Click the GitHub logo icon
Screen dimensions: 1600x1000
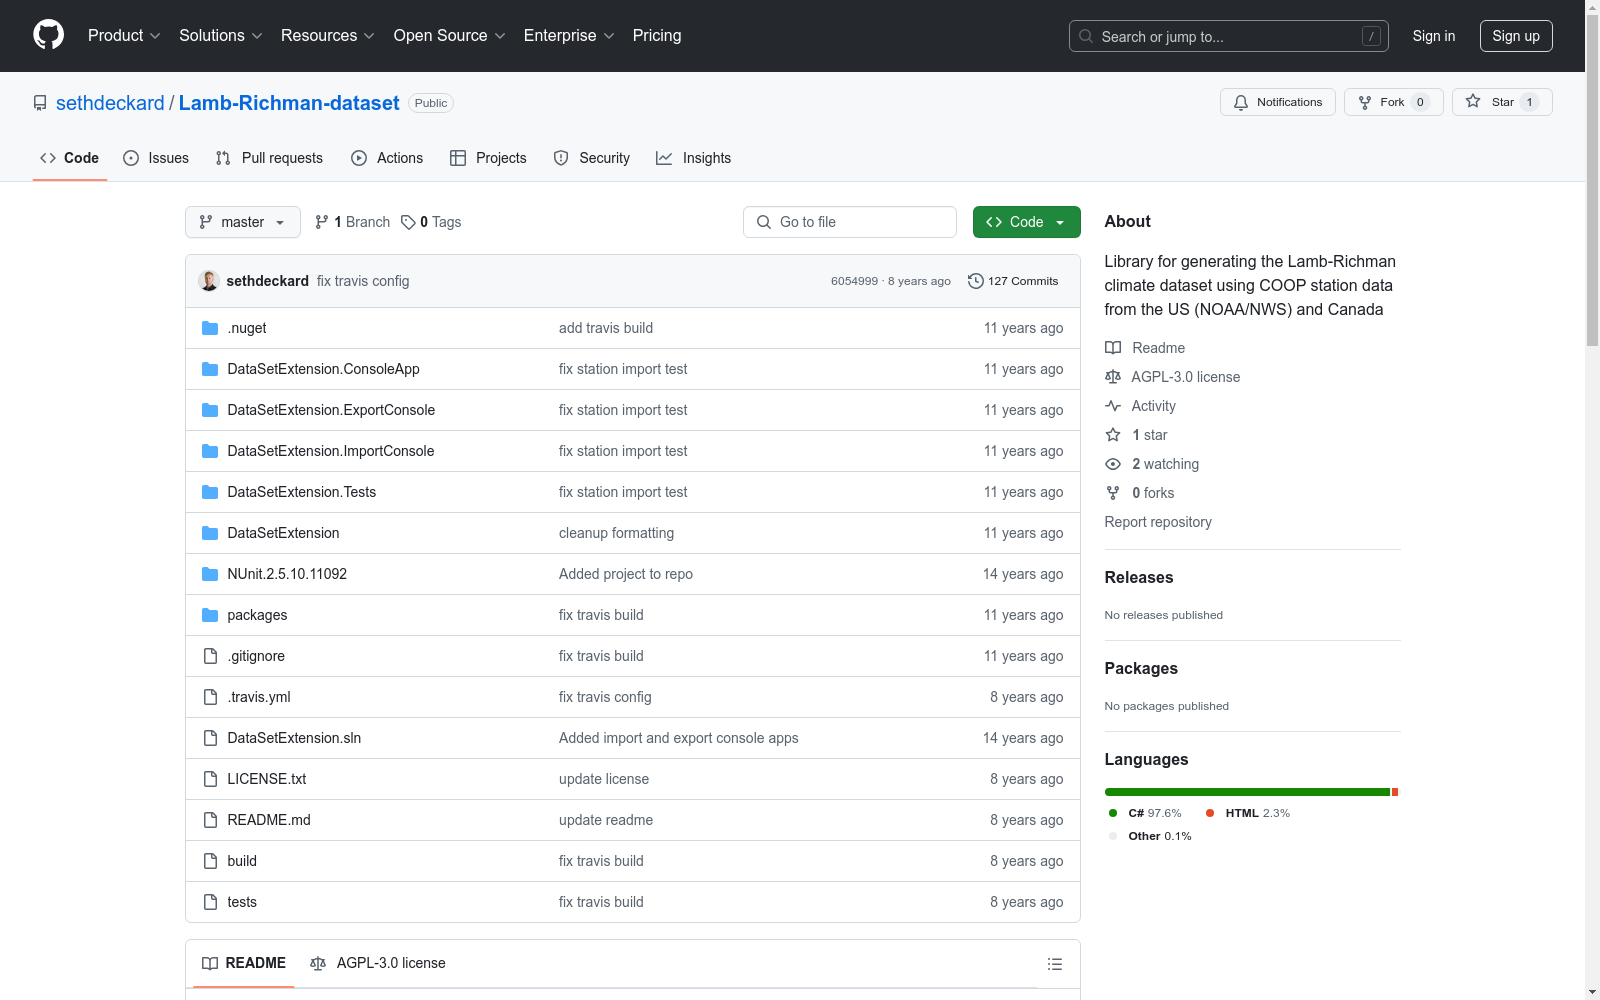tap(48, 35)
